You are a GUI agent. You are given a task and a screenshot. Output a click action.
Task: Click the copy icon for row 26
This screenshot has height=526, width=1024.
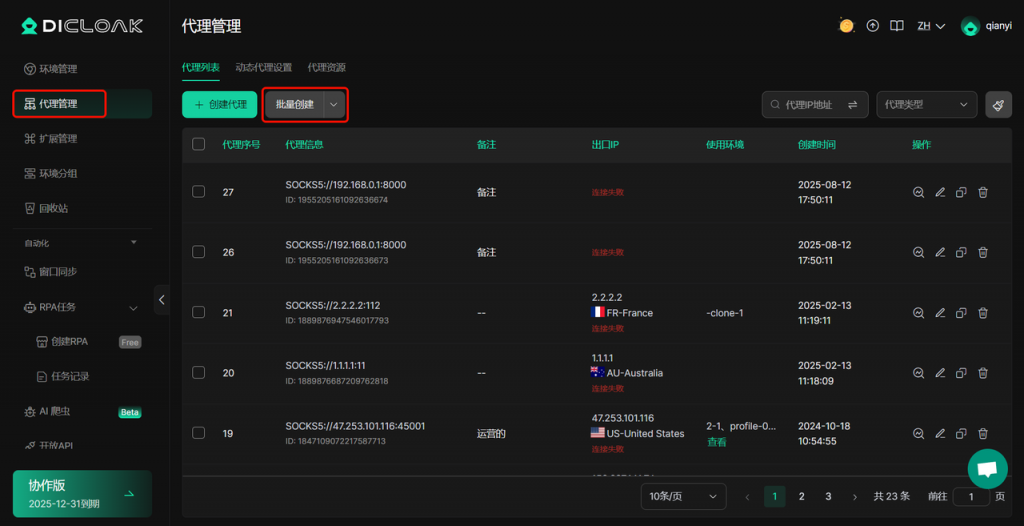click(961, 252)
